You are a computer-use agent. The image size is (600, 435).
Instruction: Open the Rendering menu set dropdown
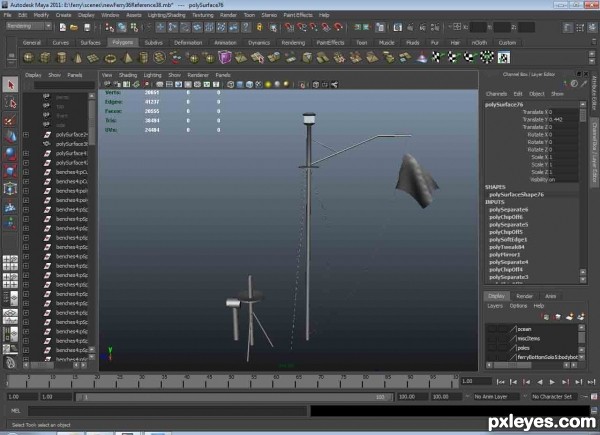click(29, 26)
